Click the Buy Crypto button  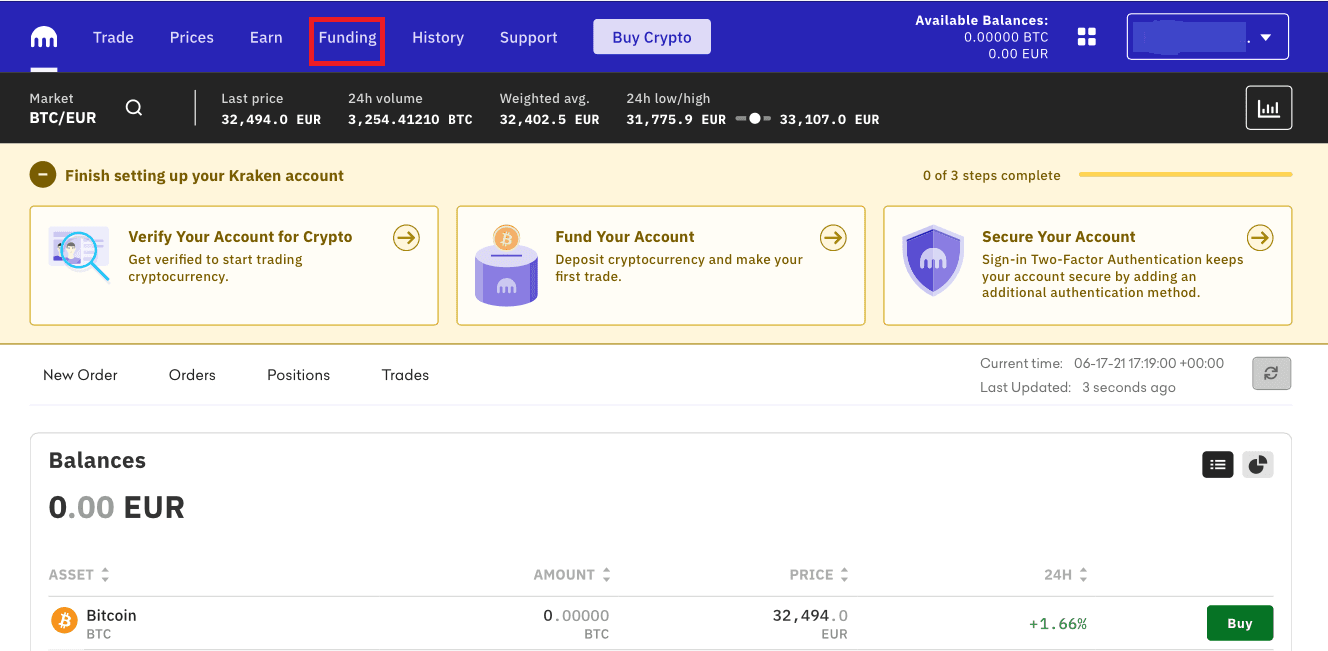click(652, 37)
